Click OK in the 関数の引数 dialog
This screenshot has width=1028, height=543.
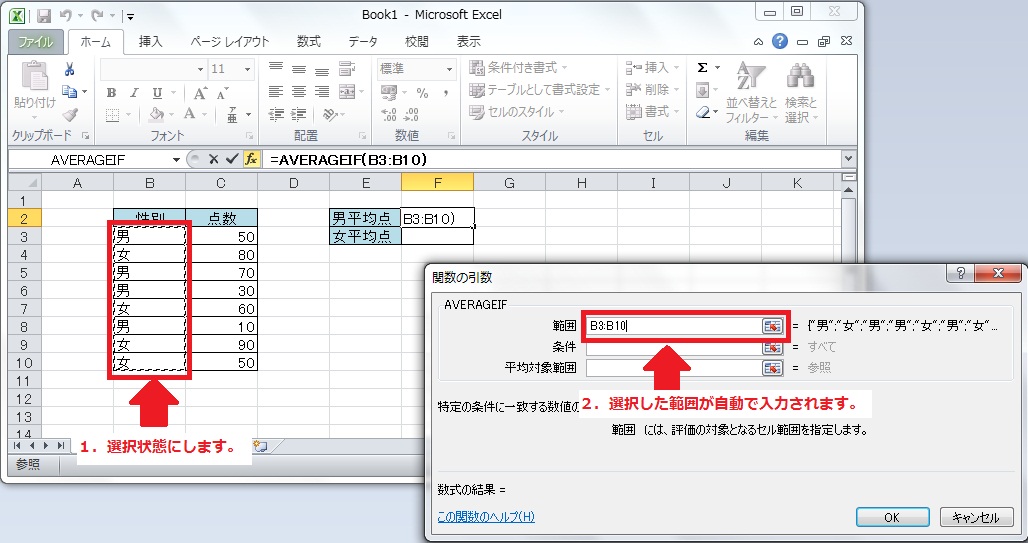point(892,517)
